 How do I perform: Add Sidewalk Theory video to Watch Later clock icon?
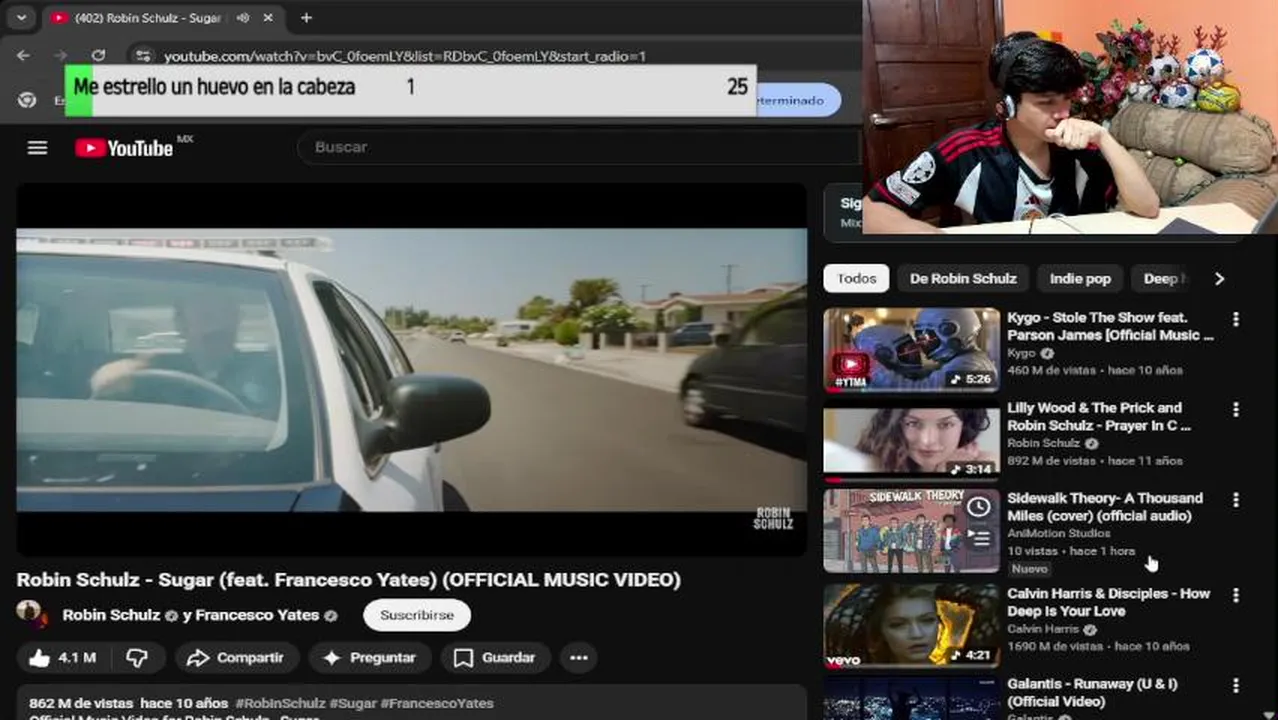[x=979, y=507]
